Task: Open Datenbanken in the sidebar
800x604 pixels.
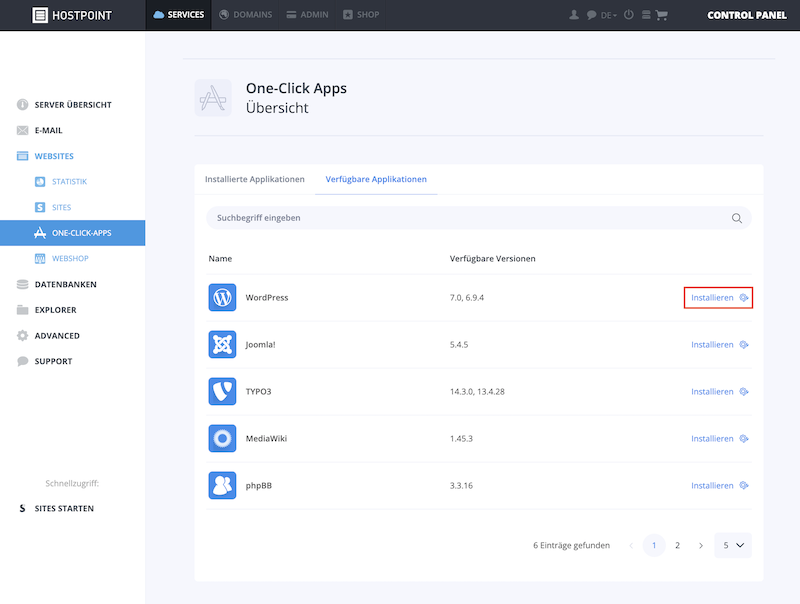Action: point(65,284)
